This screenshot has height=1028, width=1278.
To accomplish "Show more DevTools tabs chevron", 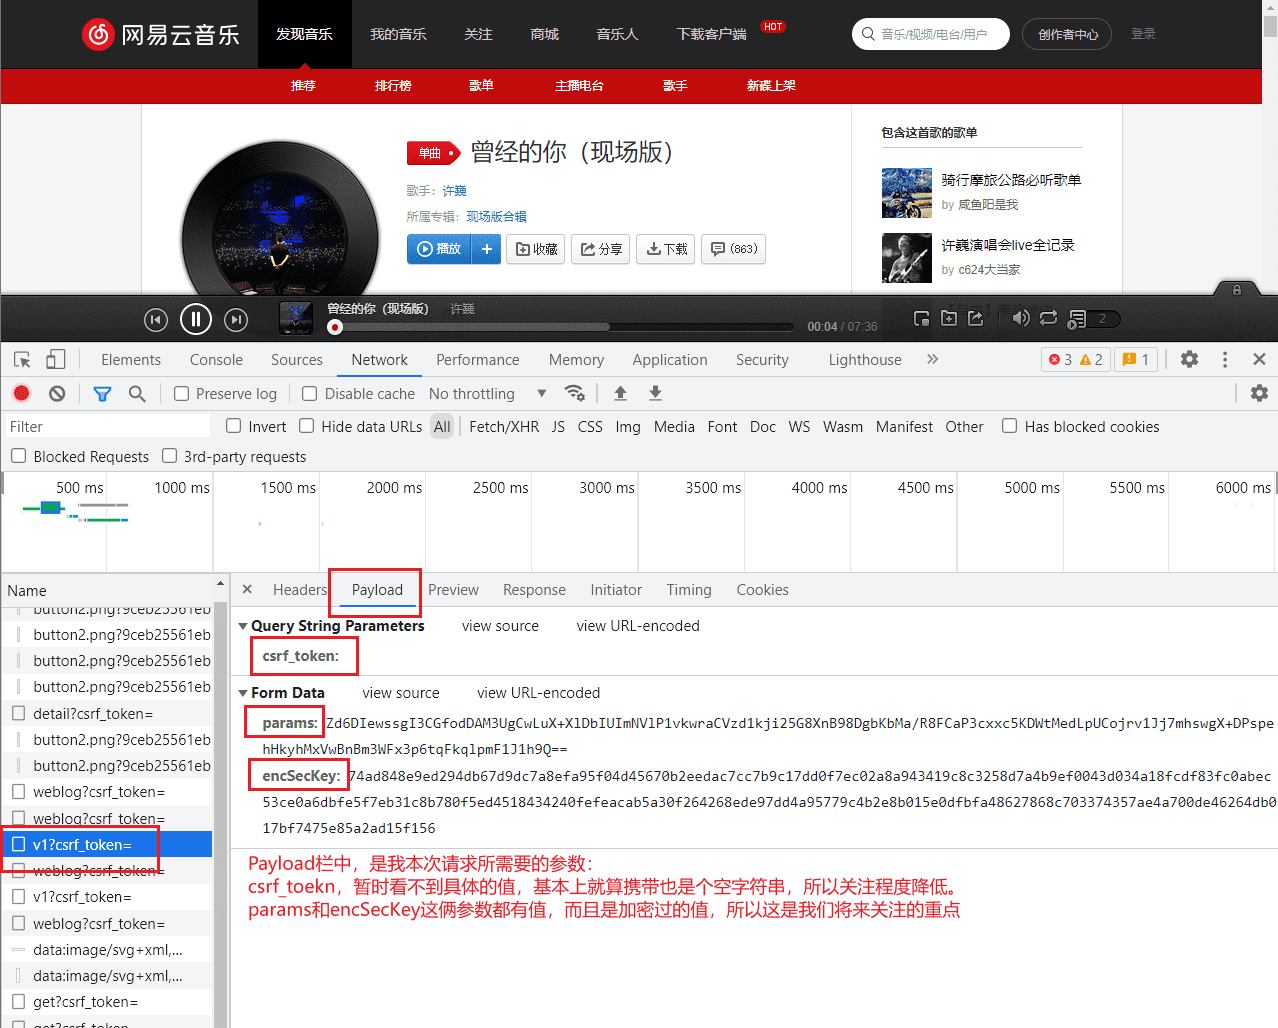I will 932,359.
